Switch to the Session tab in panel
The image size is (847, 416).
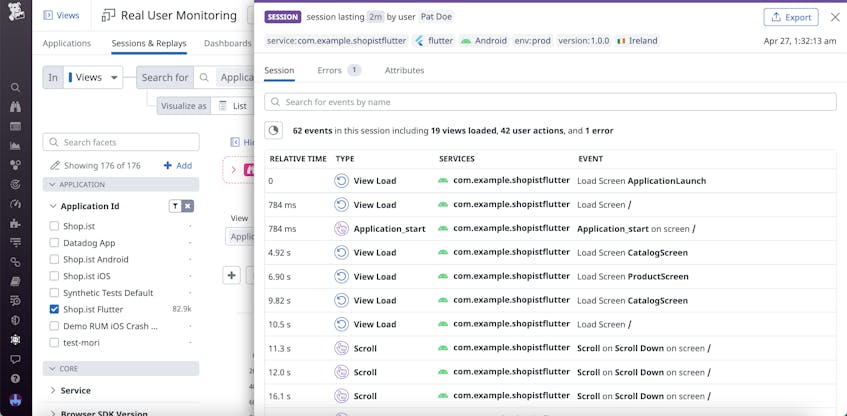(x=279, y=70)
